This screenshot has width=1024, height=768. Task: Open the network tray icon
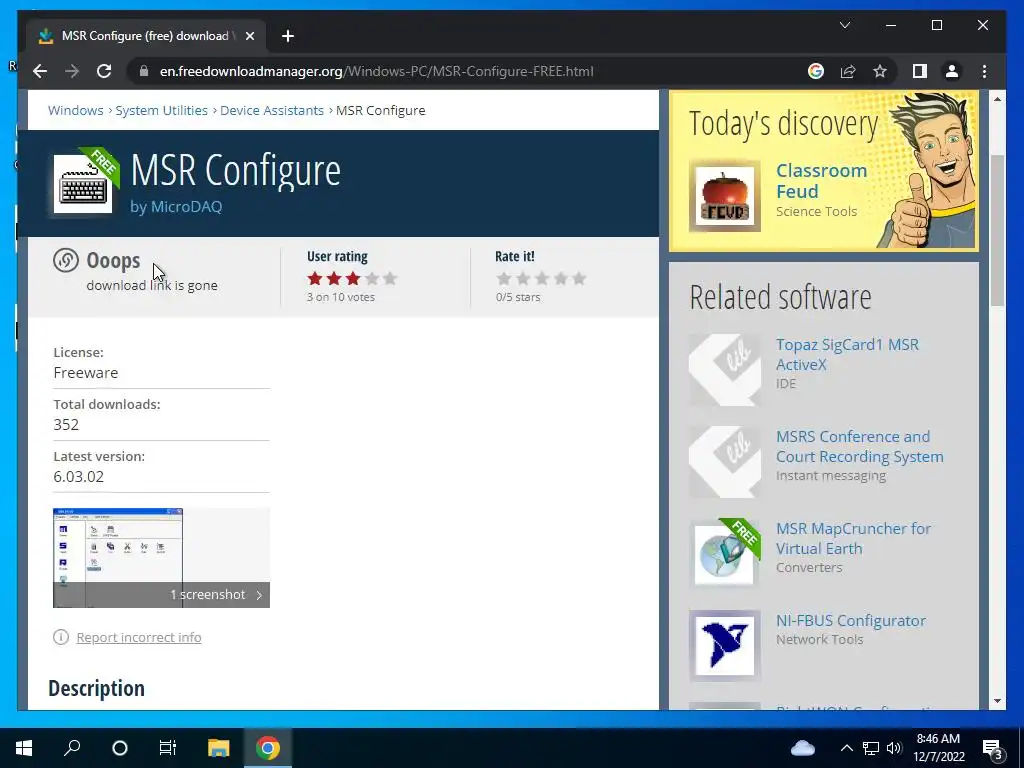871,748
